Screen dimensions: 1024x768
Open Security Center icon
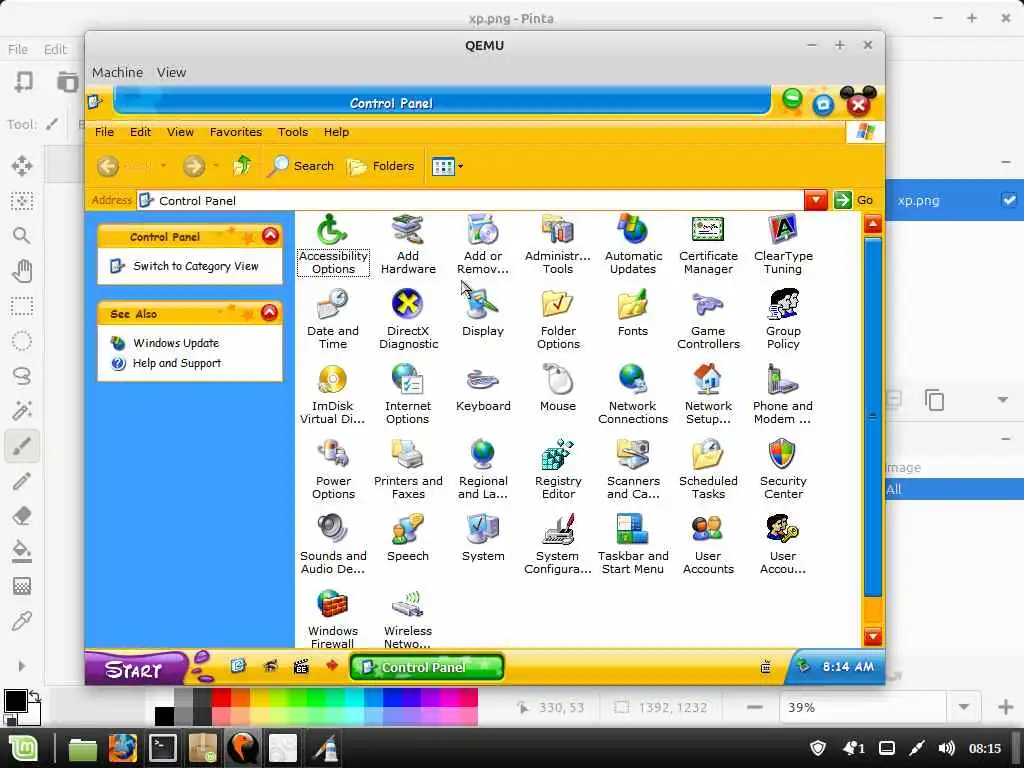pos(783,470)
